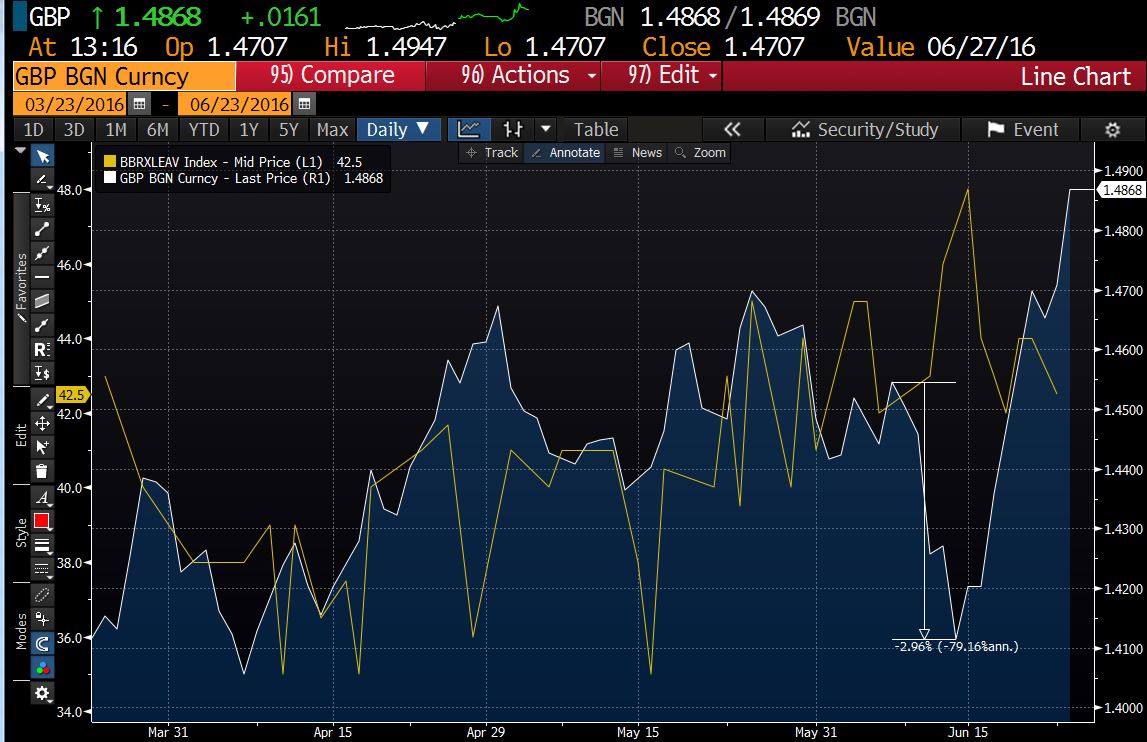
Task: Switch to the 1Y range tab
Action: (249, 130)
